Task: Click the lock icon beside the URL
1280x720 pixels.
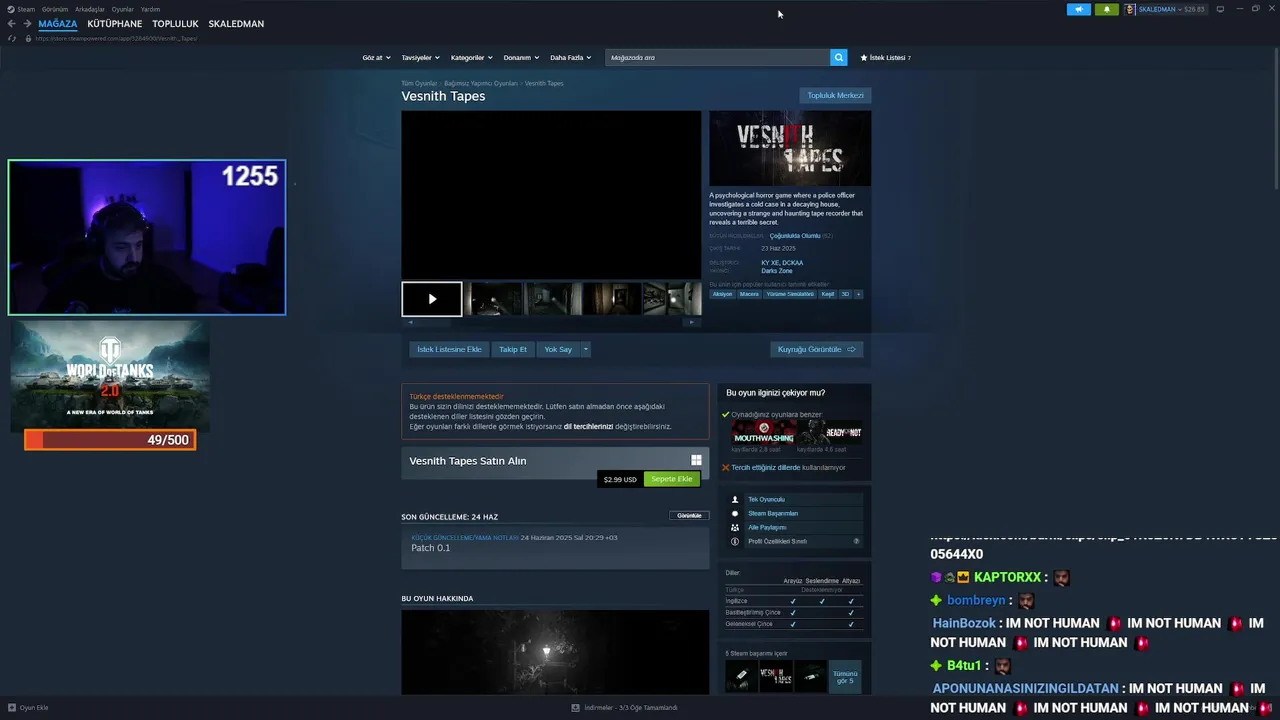Action: [27, 38]
